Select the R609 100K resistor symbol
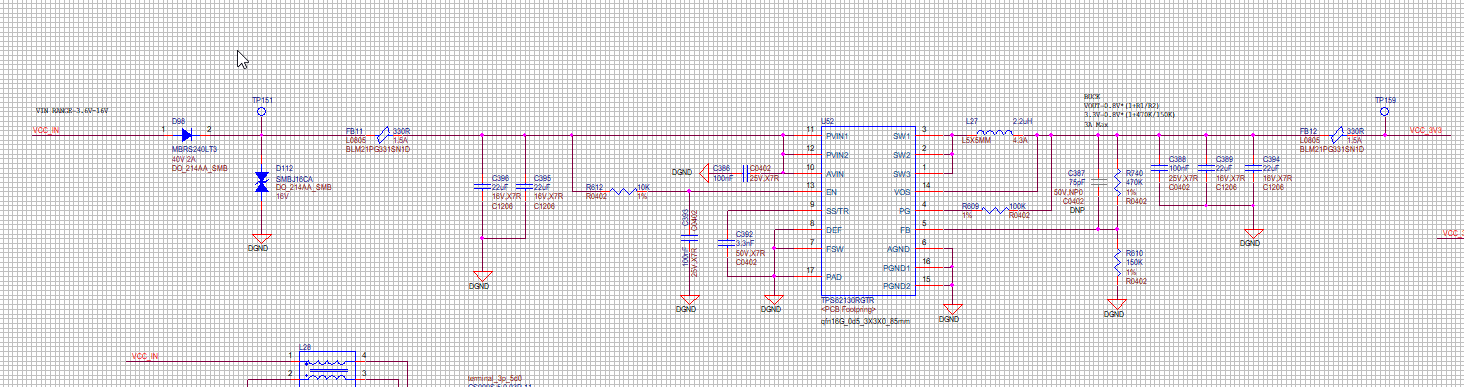This screenshot has height=387, width=1464. [x=996, y=211]
